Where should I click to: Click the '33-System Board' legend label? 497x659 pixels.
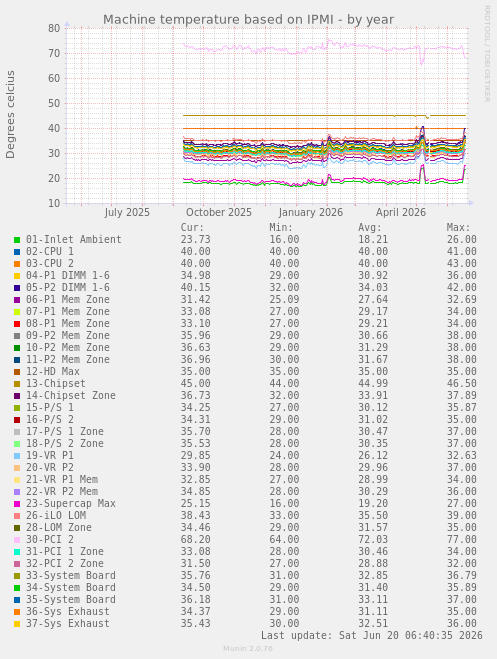[71, 575]
